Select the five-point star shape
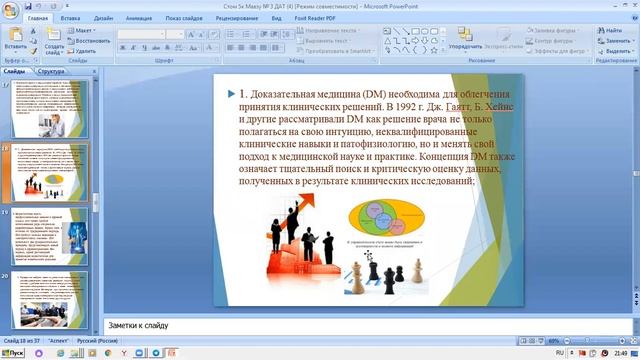The image size is (640, 360). (434, 51)
